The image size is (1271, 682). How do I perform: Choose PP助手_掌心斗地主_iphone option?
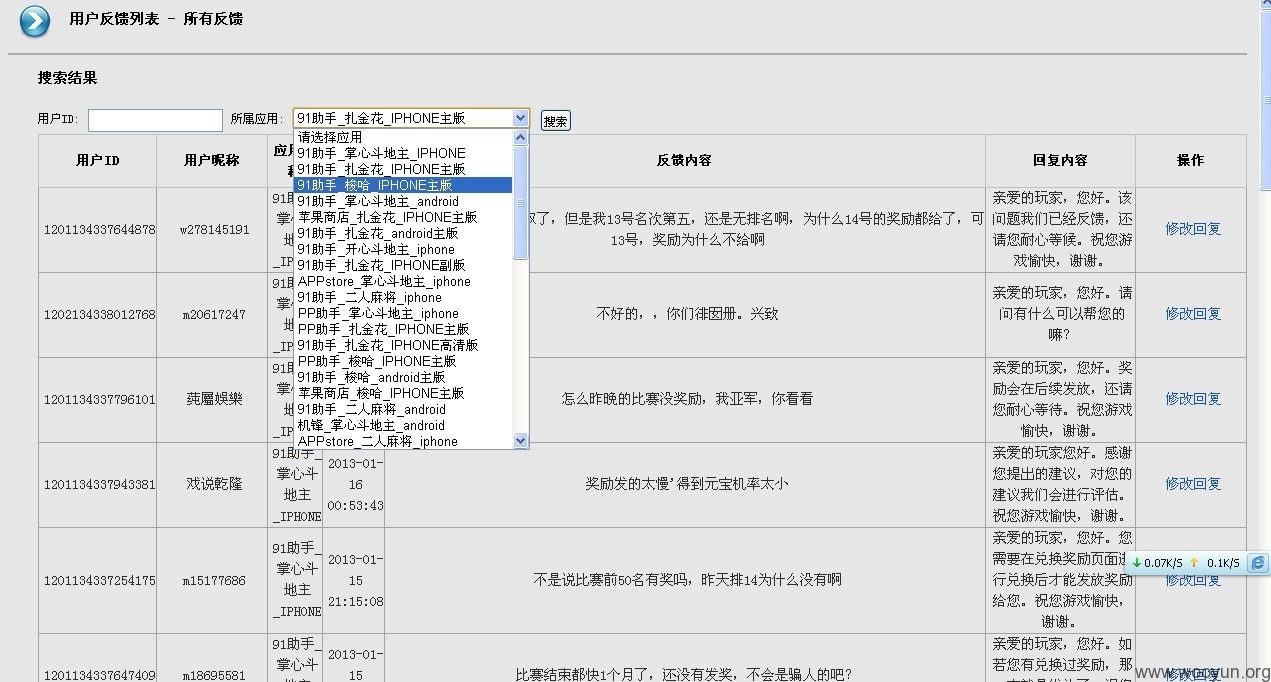coord(403,313)
